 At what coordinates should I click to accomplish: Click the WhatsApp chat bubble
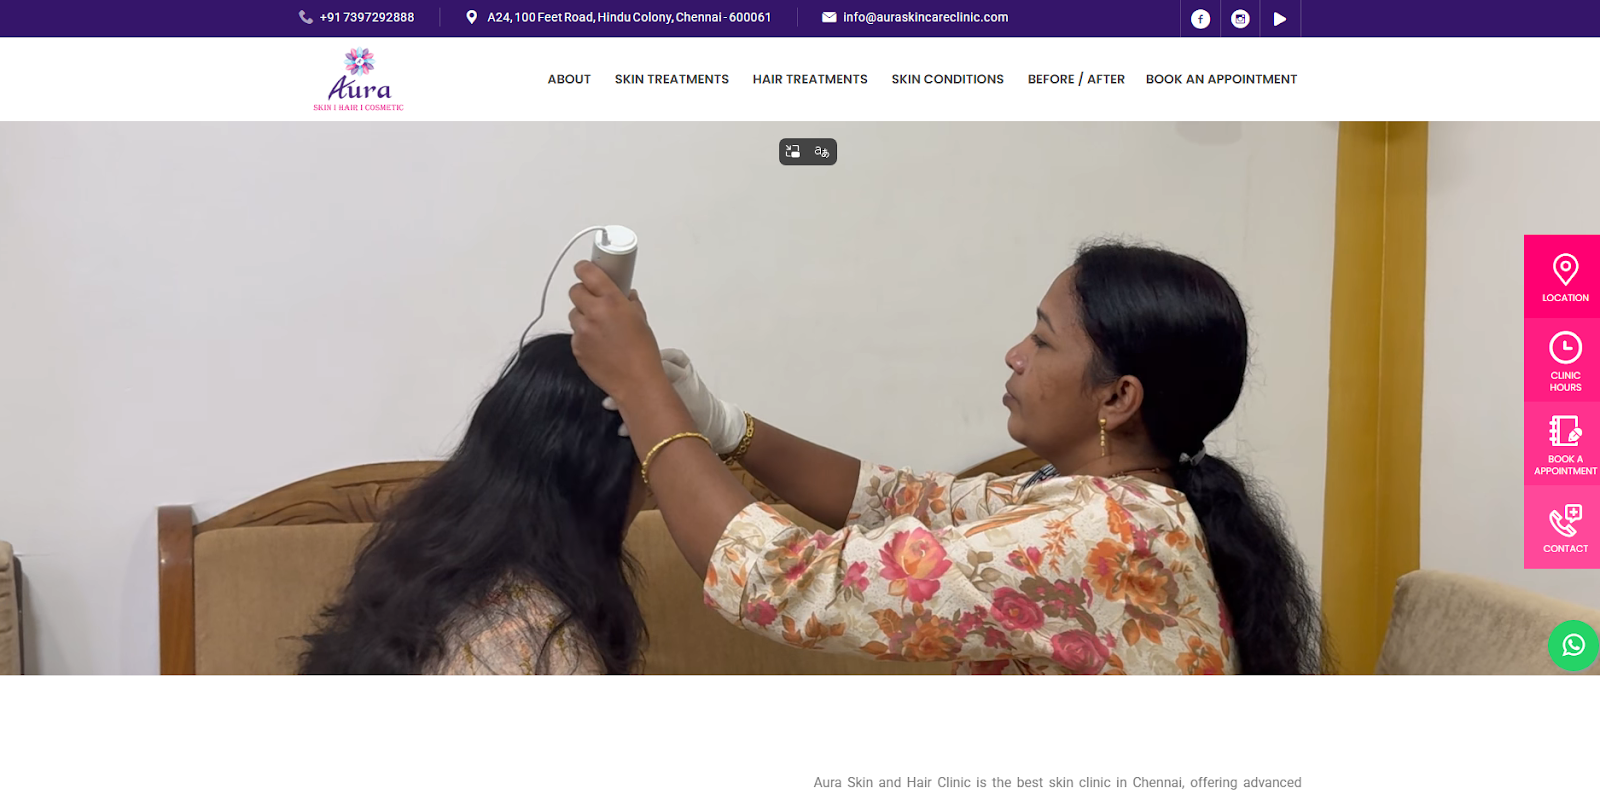click(x=1573, y=645)
